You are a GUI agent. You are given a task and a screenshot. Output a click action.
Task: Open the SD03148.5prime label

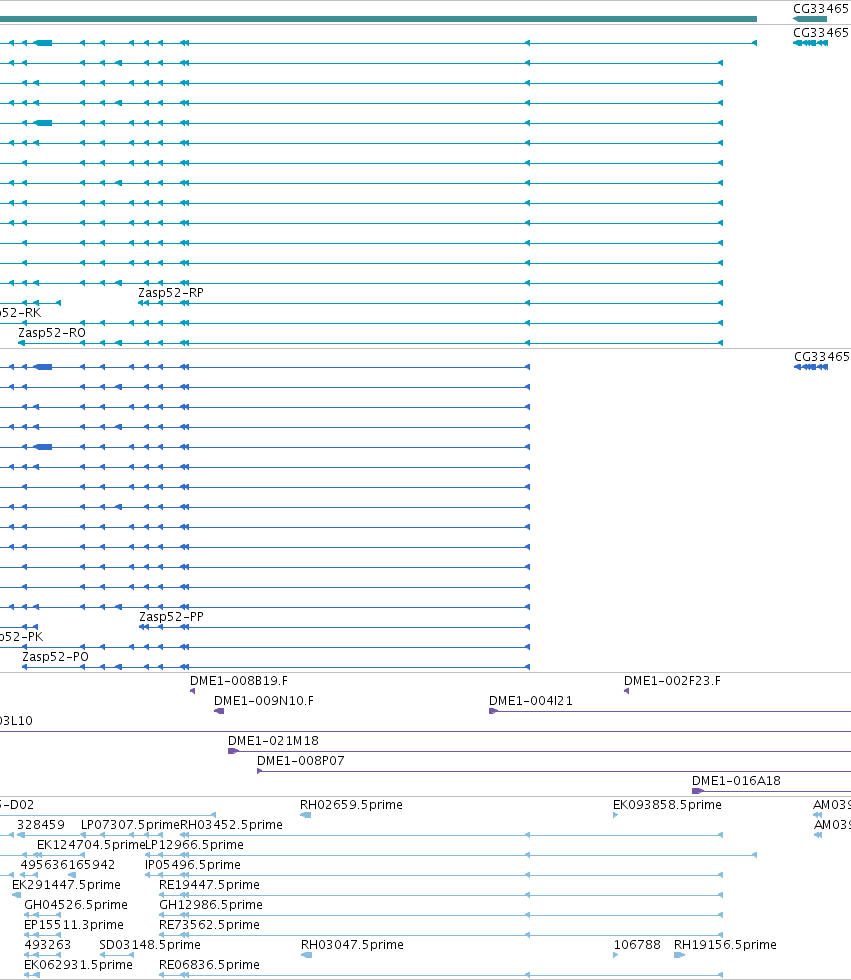pos(150,944)
